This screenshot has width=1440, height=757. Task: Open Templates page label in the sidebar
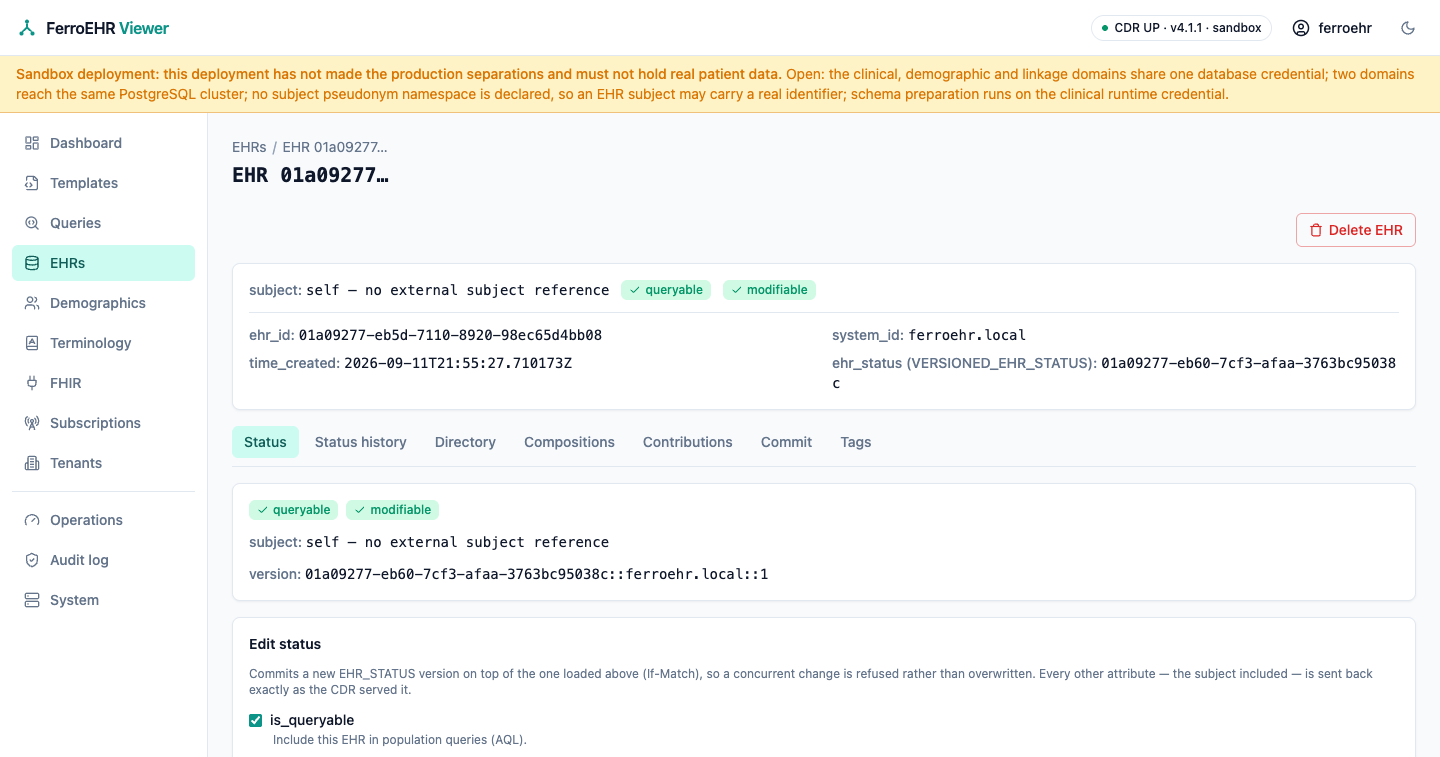coord(84,183)
